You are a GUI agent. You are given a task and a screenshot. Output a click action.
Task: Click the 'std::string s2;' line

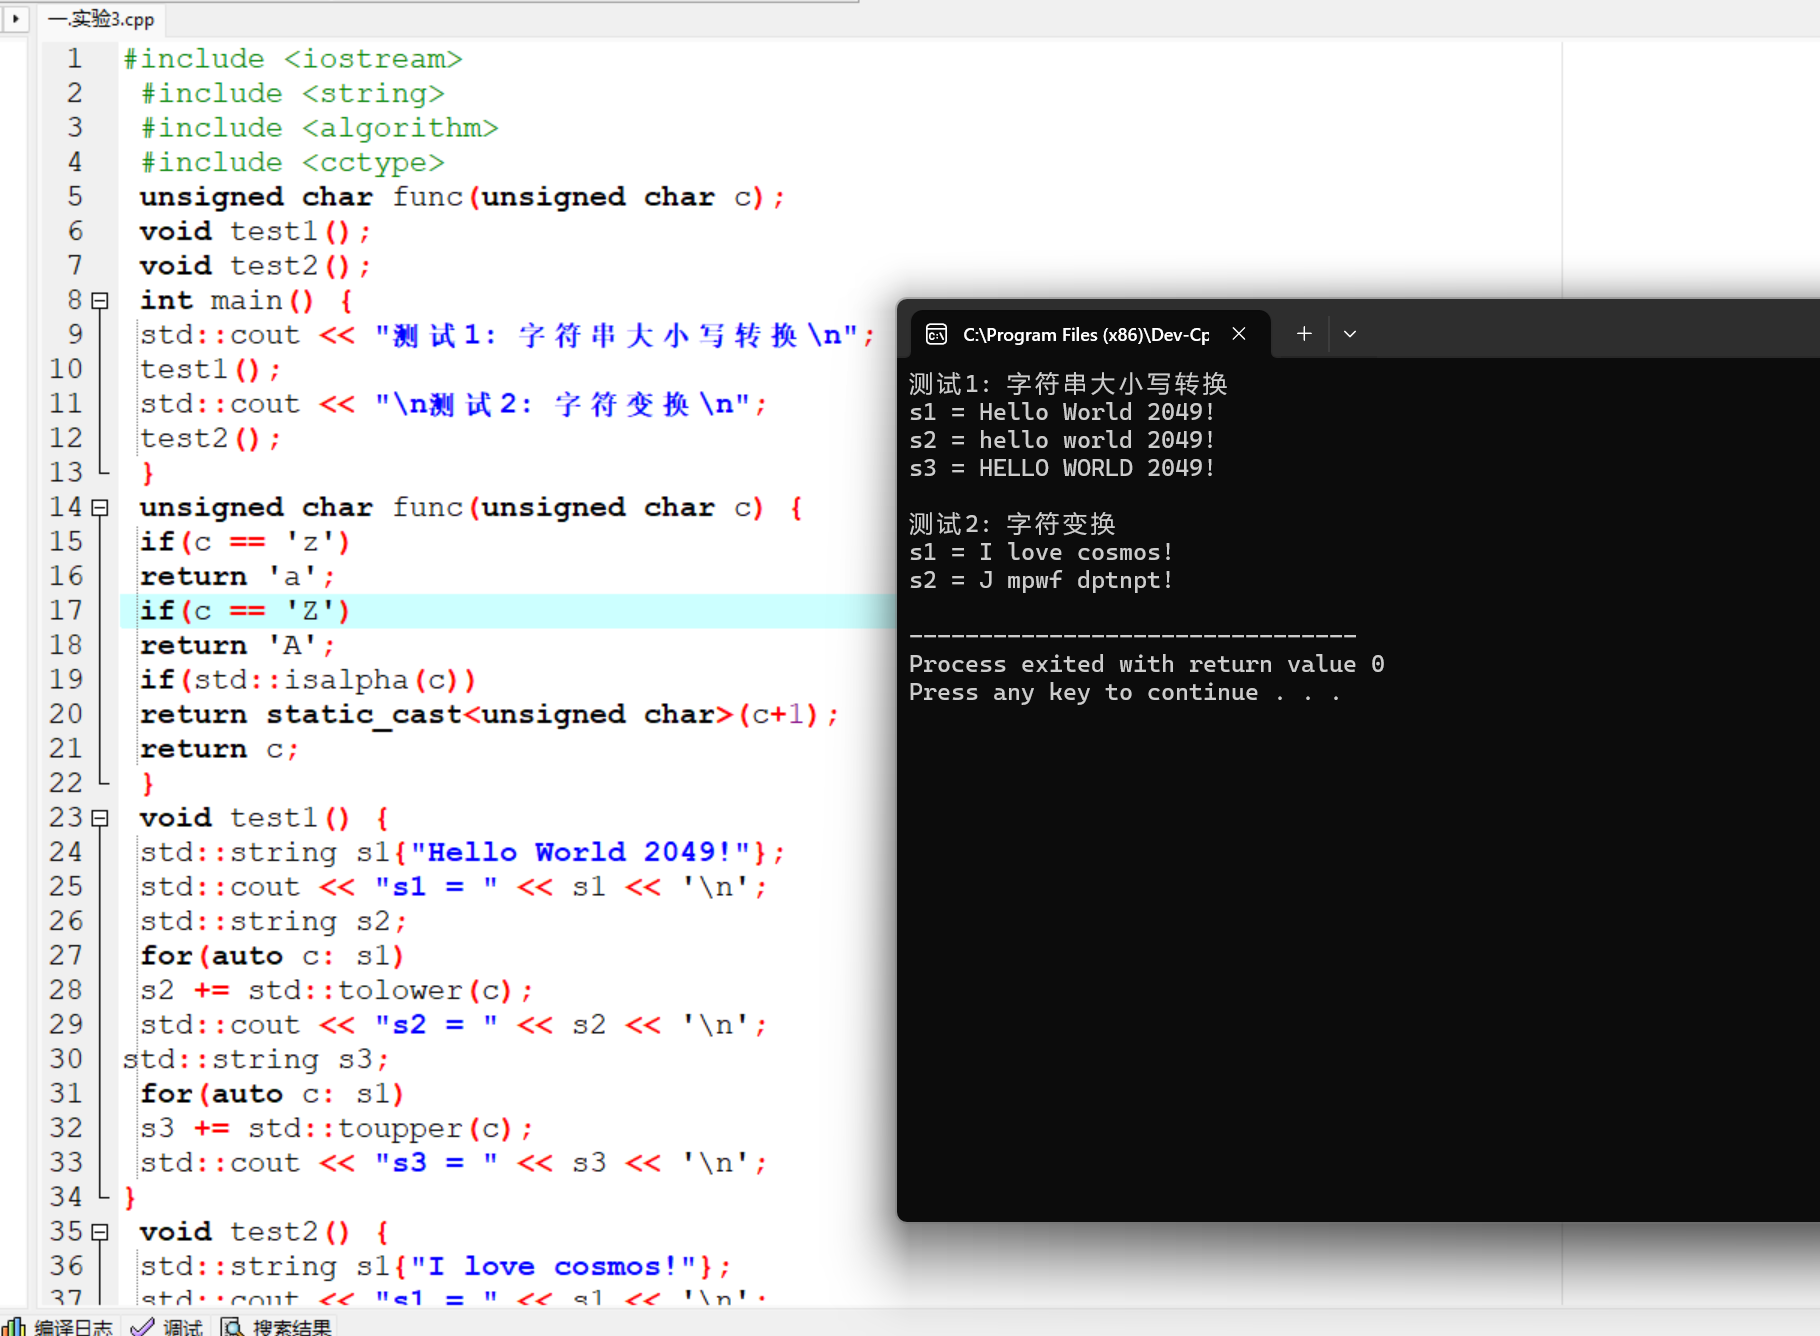coord(273,922)
